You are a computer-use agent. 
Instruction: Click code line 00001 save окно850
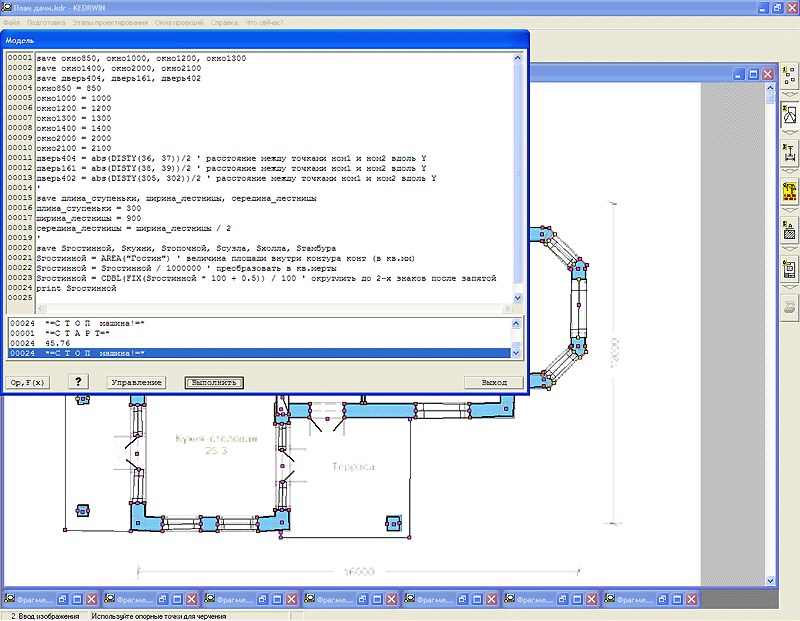[x=141, y=58]
